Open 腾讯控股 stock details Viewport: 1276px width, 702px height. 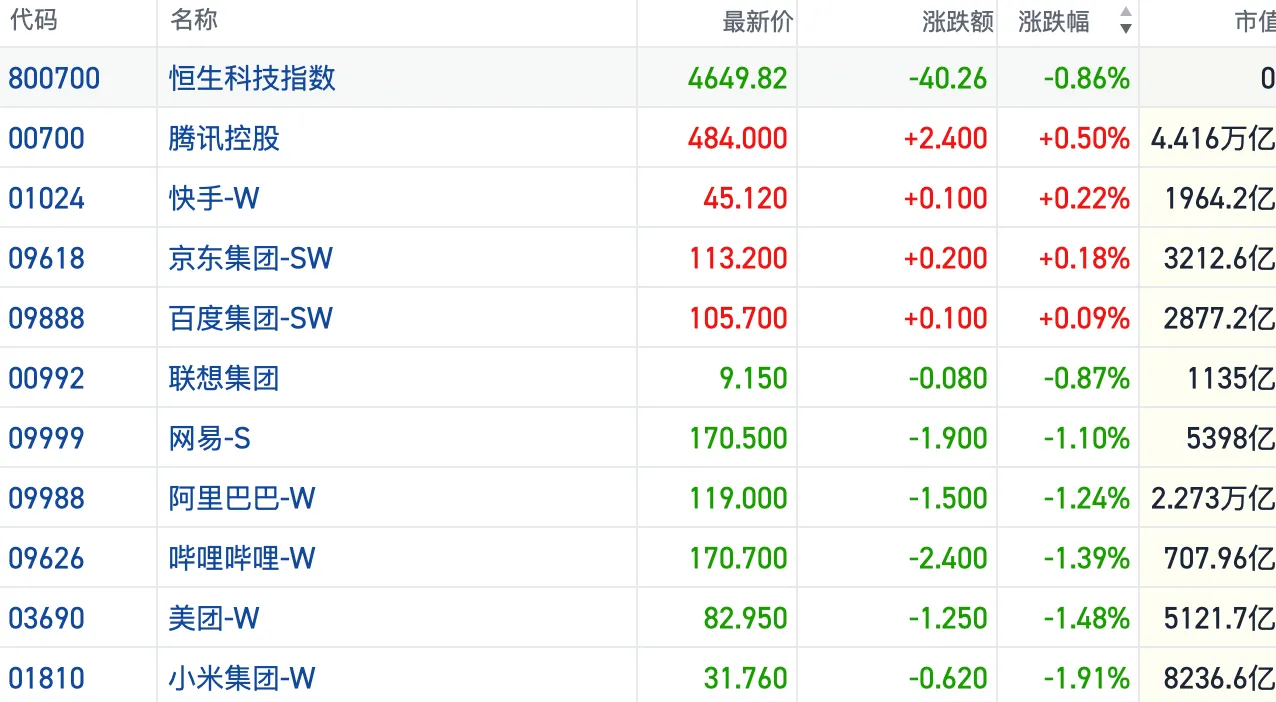point(224,138)
